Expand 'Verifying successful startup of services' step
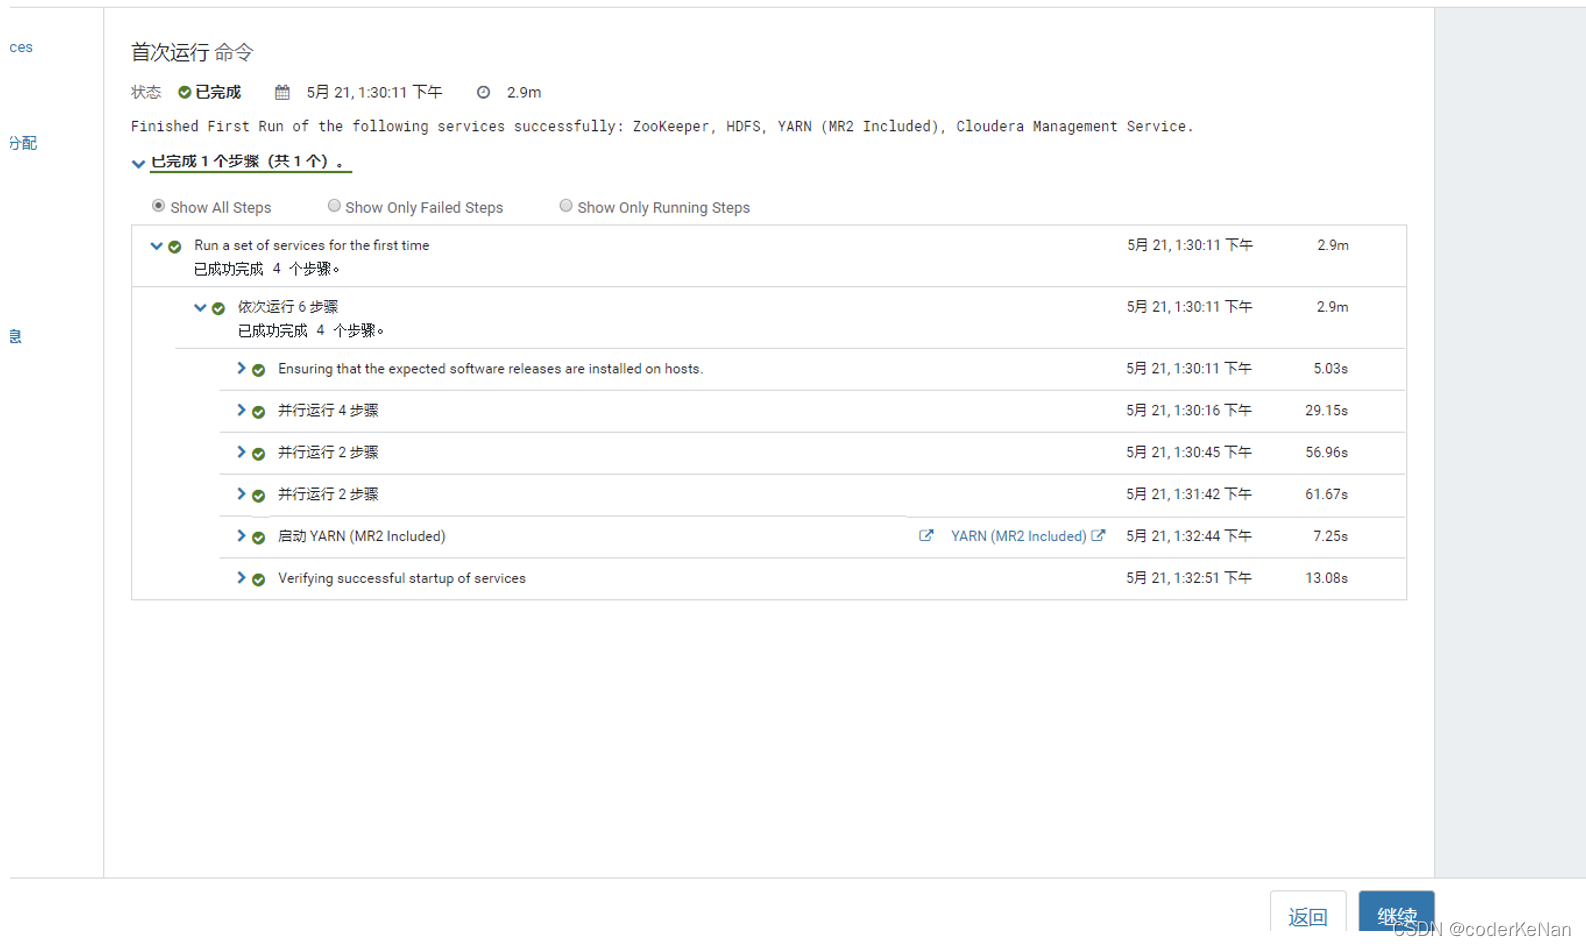Viewport: 1586px width, 946px height. pyautogui.click(x=241, y=578)
